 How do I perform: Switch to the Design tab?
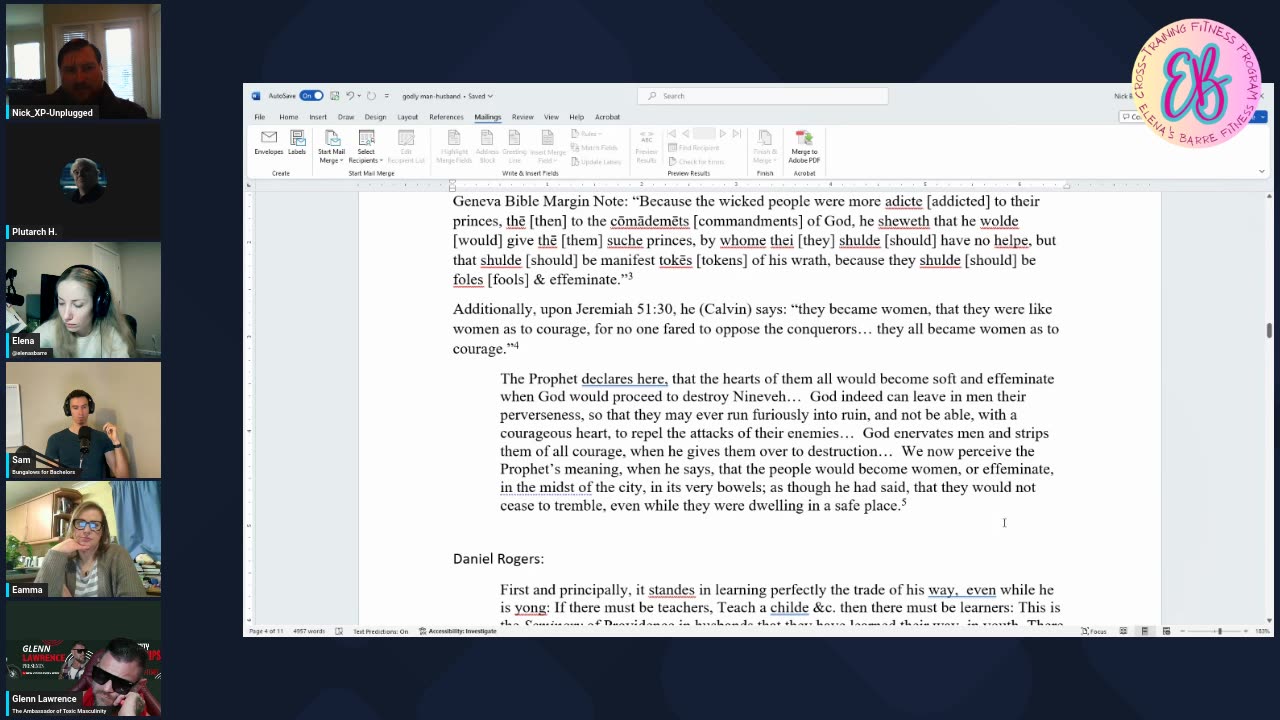pyautogui.click(x=375, y=117)
